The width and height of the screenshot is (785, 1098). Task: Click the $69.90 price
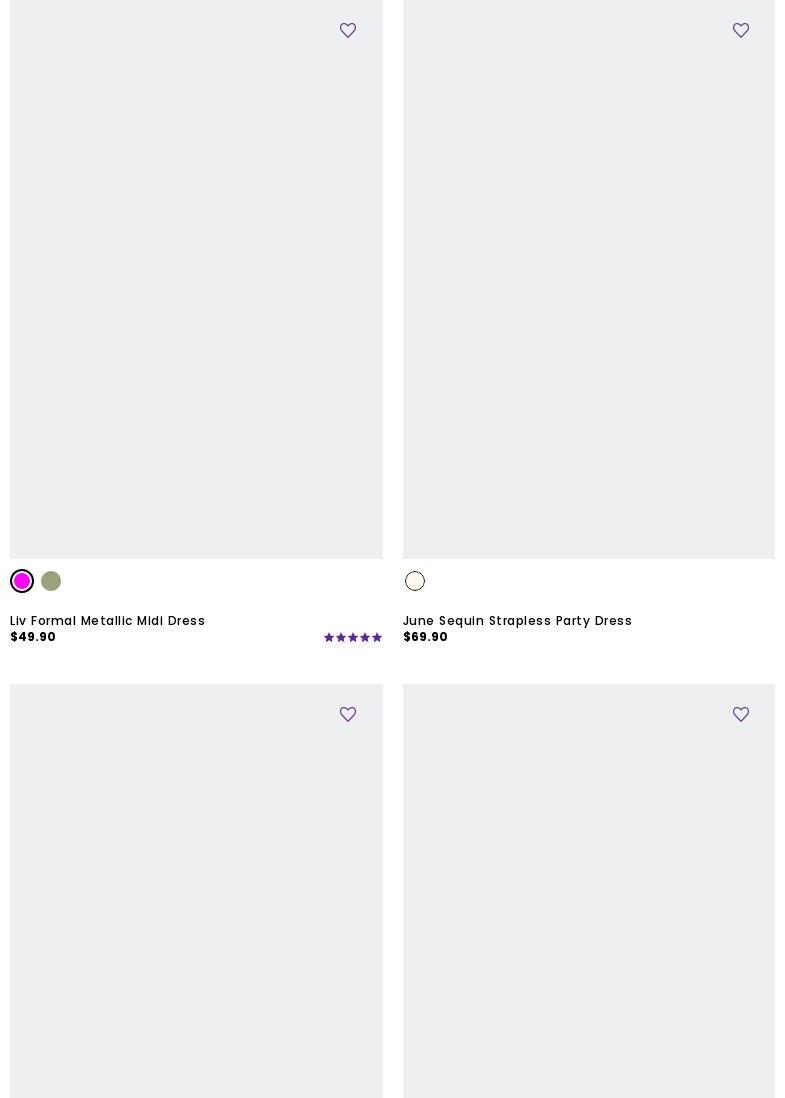[x=425, y=637]
